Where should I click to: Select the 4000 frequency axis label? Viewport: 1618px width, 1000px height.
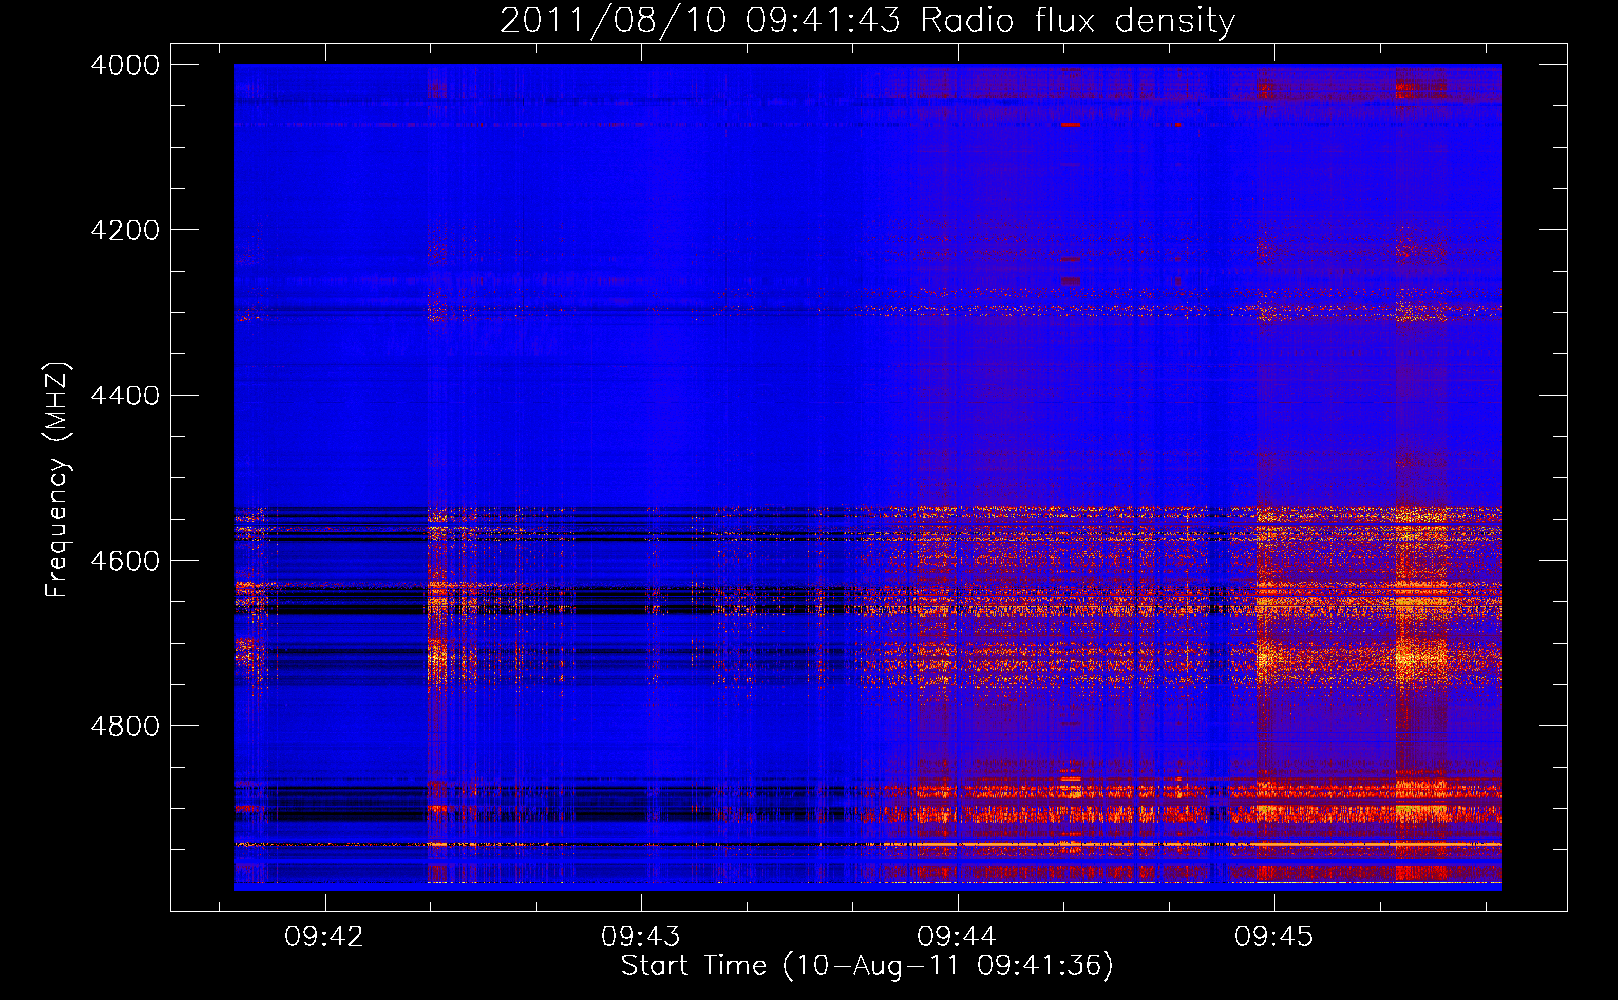click(124, 65)
